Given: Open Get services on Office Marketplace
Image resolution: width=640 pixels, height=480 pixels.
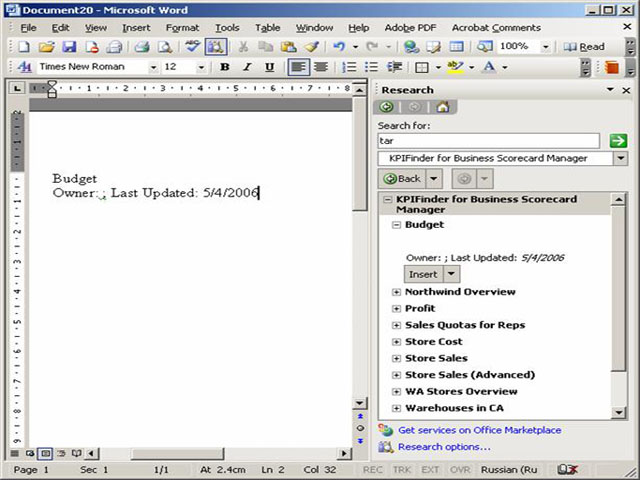Looking at the screenshot, I should tap(480, 430).
